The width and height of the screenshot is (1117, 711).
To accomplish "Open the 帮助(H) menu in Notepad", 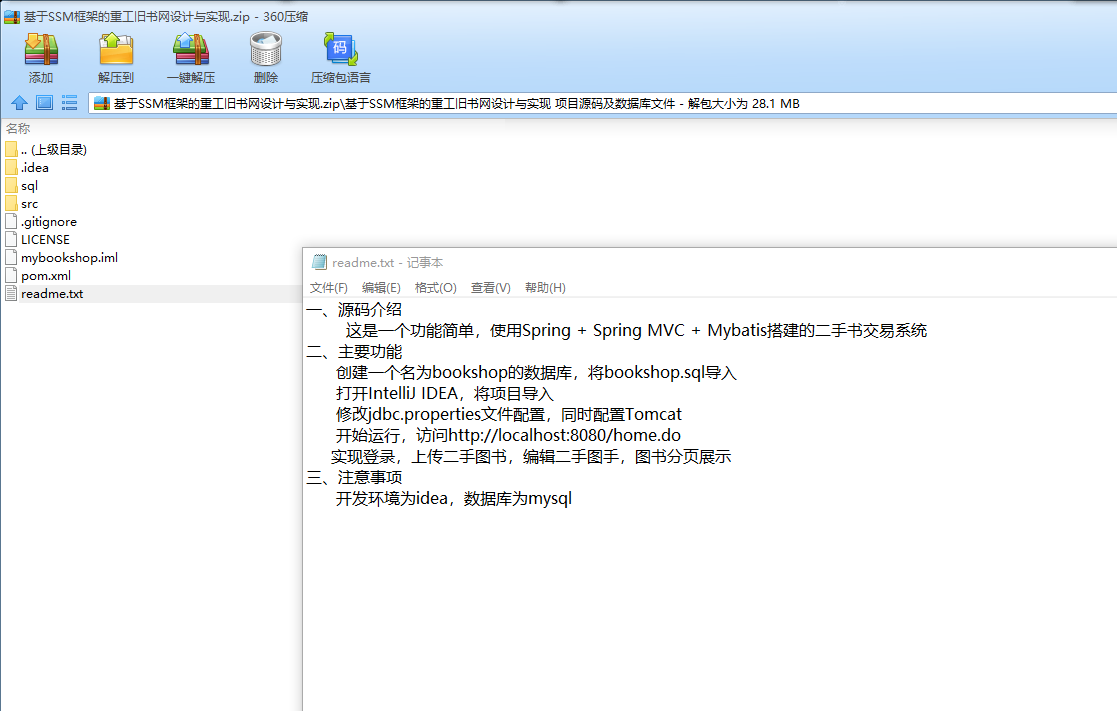I will [545, 288].
